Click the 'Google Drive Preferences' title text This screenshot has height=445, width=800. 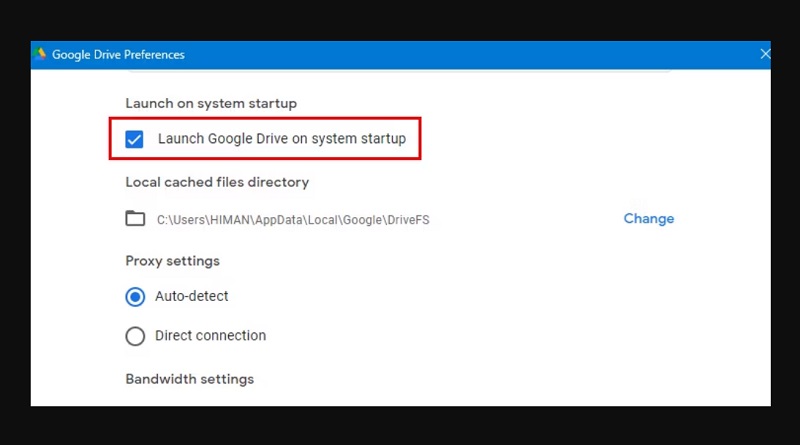118,54
